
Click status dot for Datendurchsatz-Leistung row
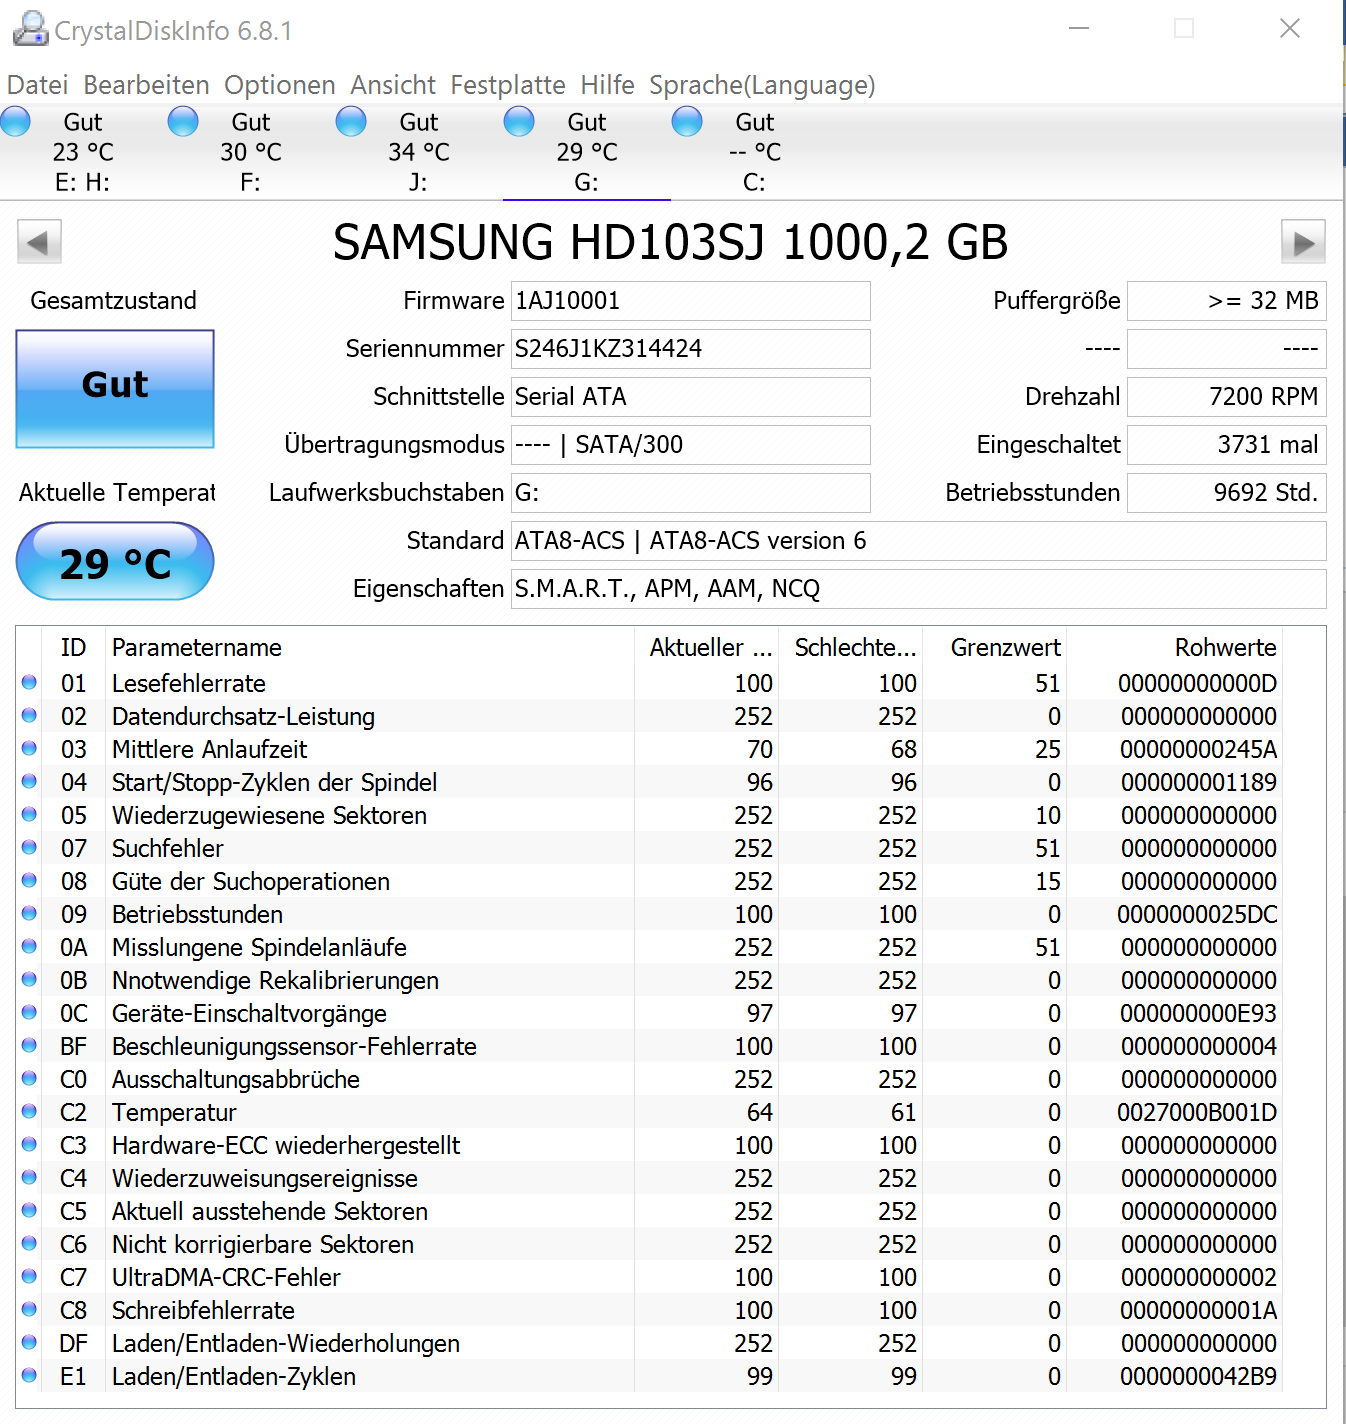coord(29,715)
